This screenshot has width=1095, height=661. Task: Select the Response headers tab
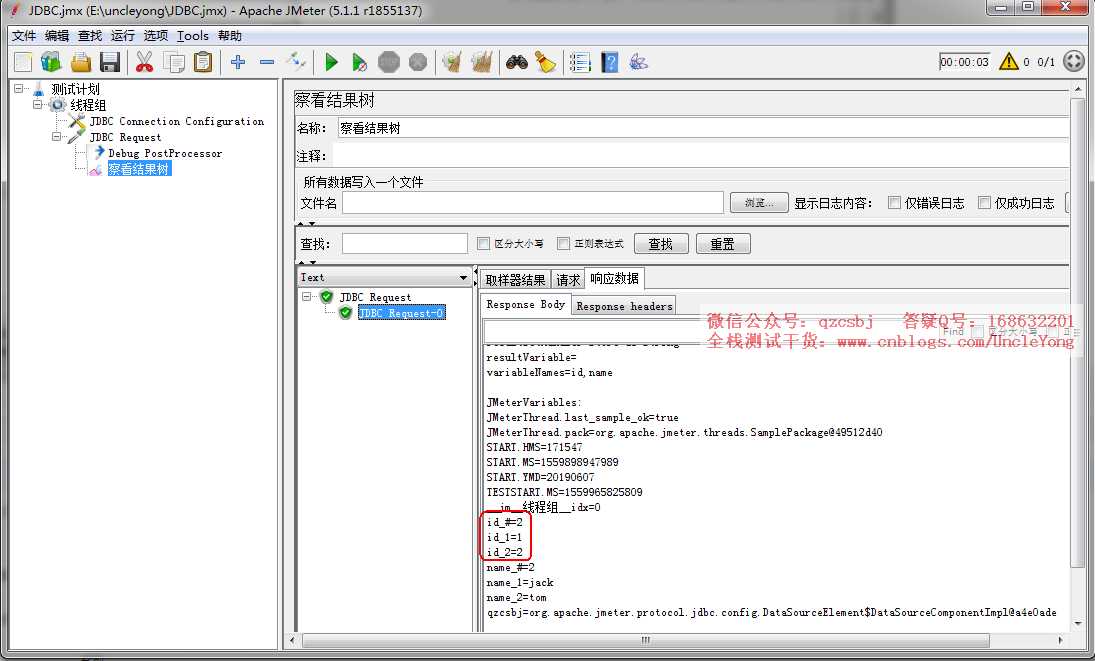tap(624, 306)
